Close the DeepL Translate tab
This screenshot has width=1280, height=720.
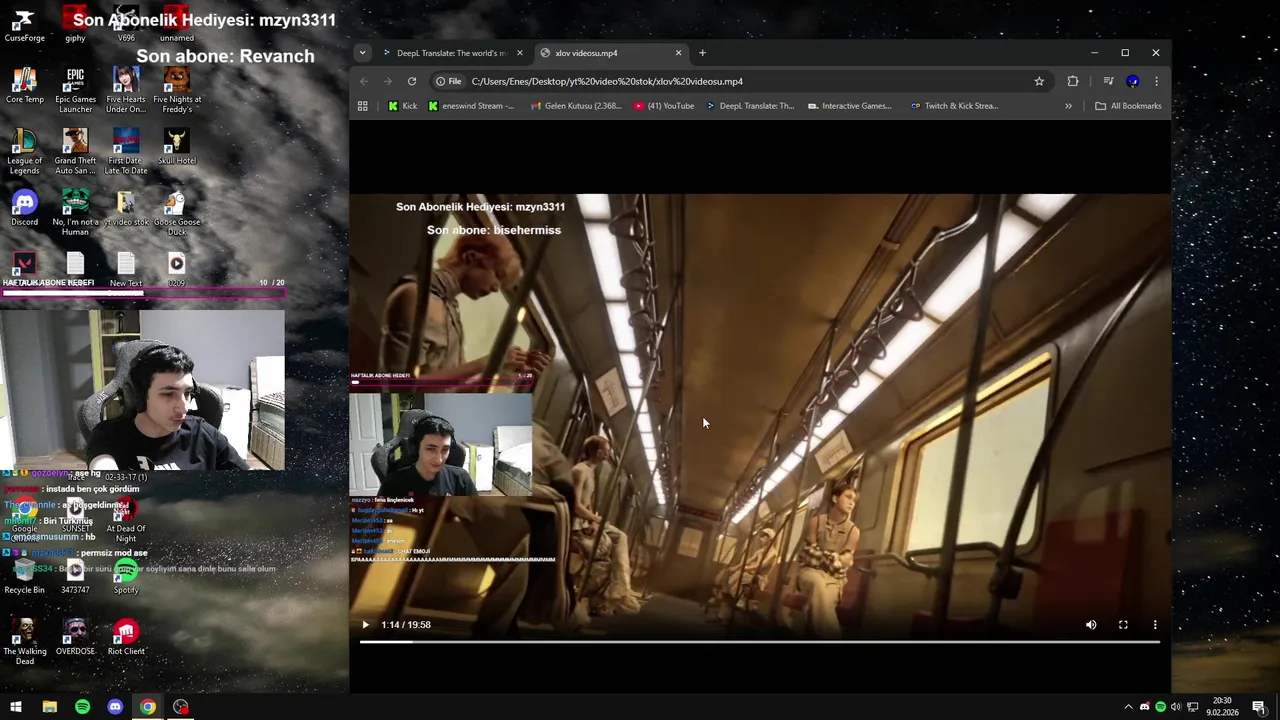(519, 53)
